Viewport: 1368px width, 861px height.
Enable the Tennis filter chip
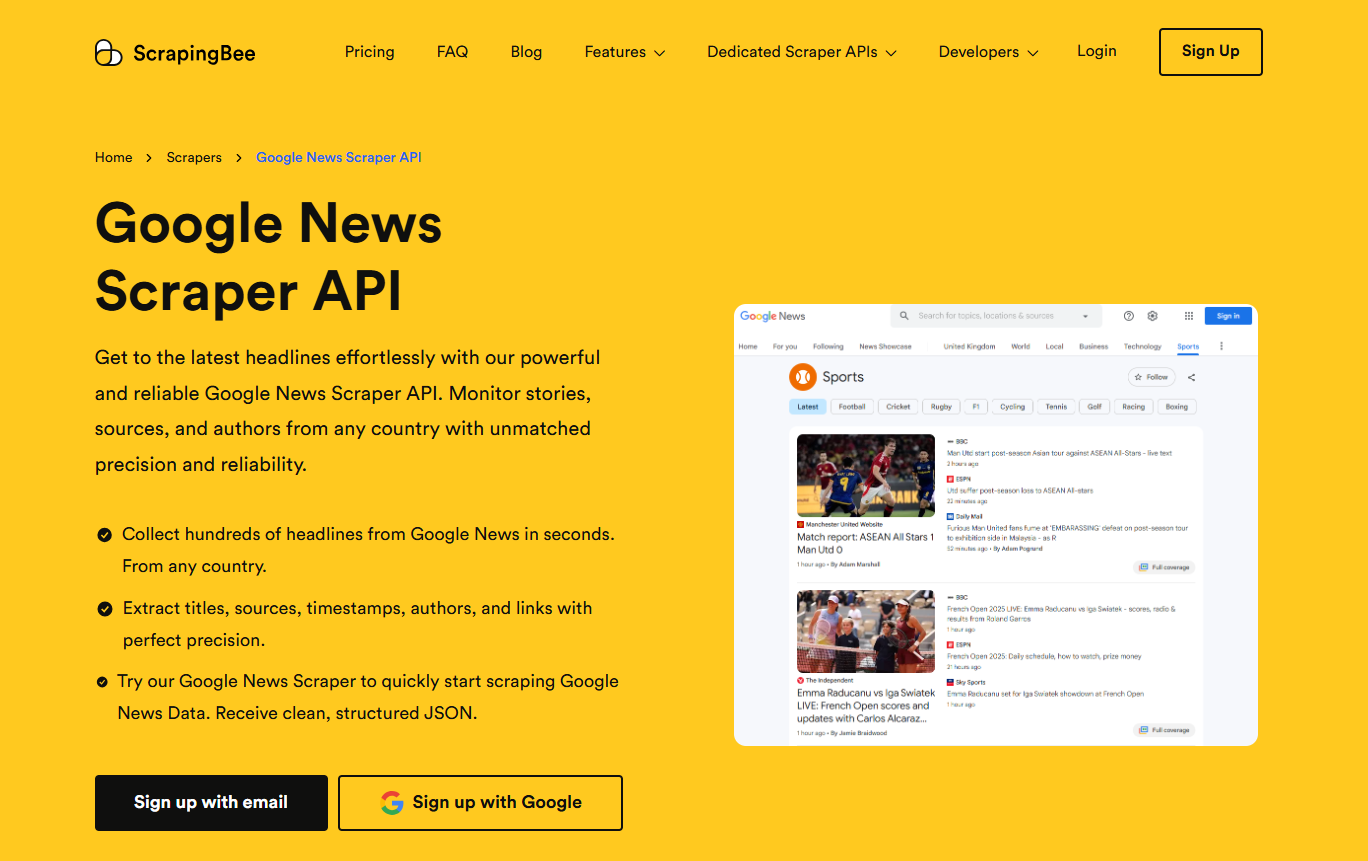1056,406
